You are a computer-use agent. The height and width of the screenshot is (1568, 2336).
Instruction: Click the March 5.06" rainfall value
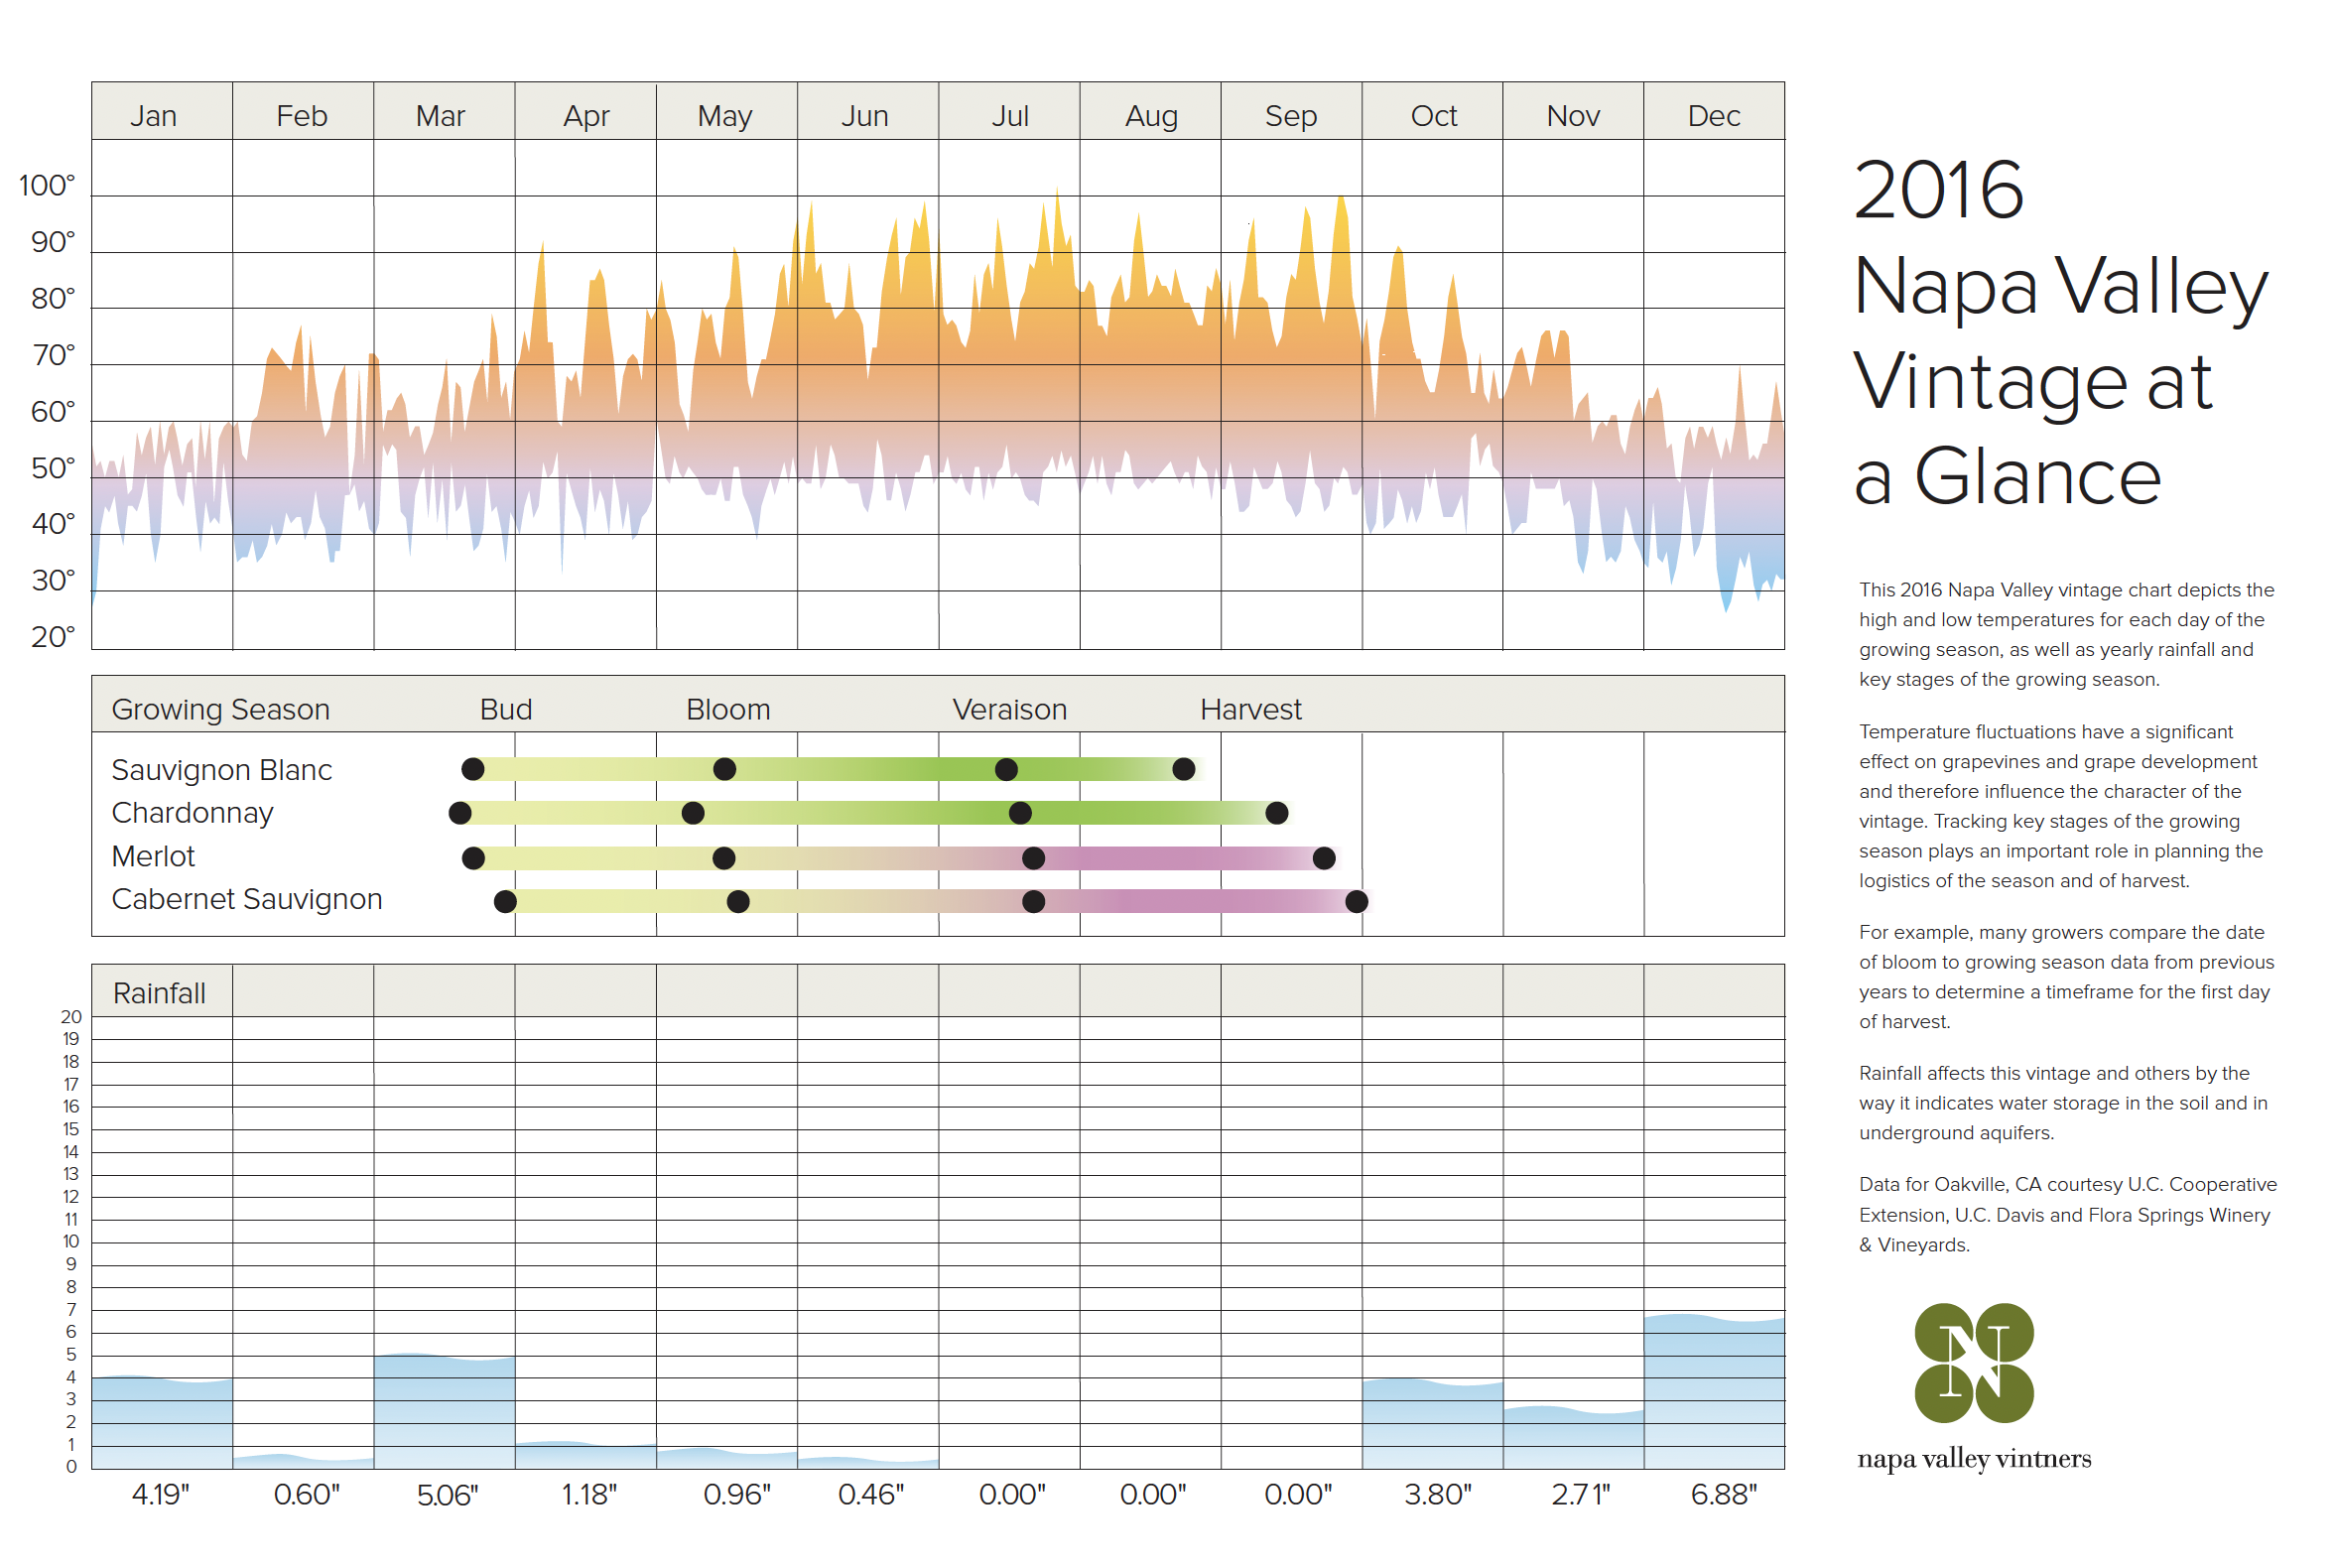pos(447,1494)
